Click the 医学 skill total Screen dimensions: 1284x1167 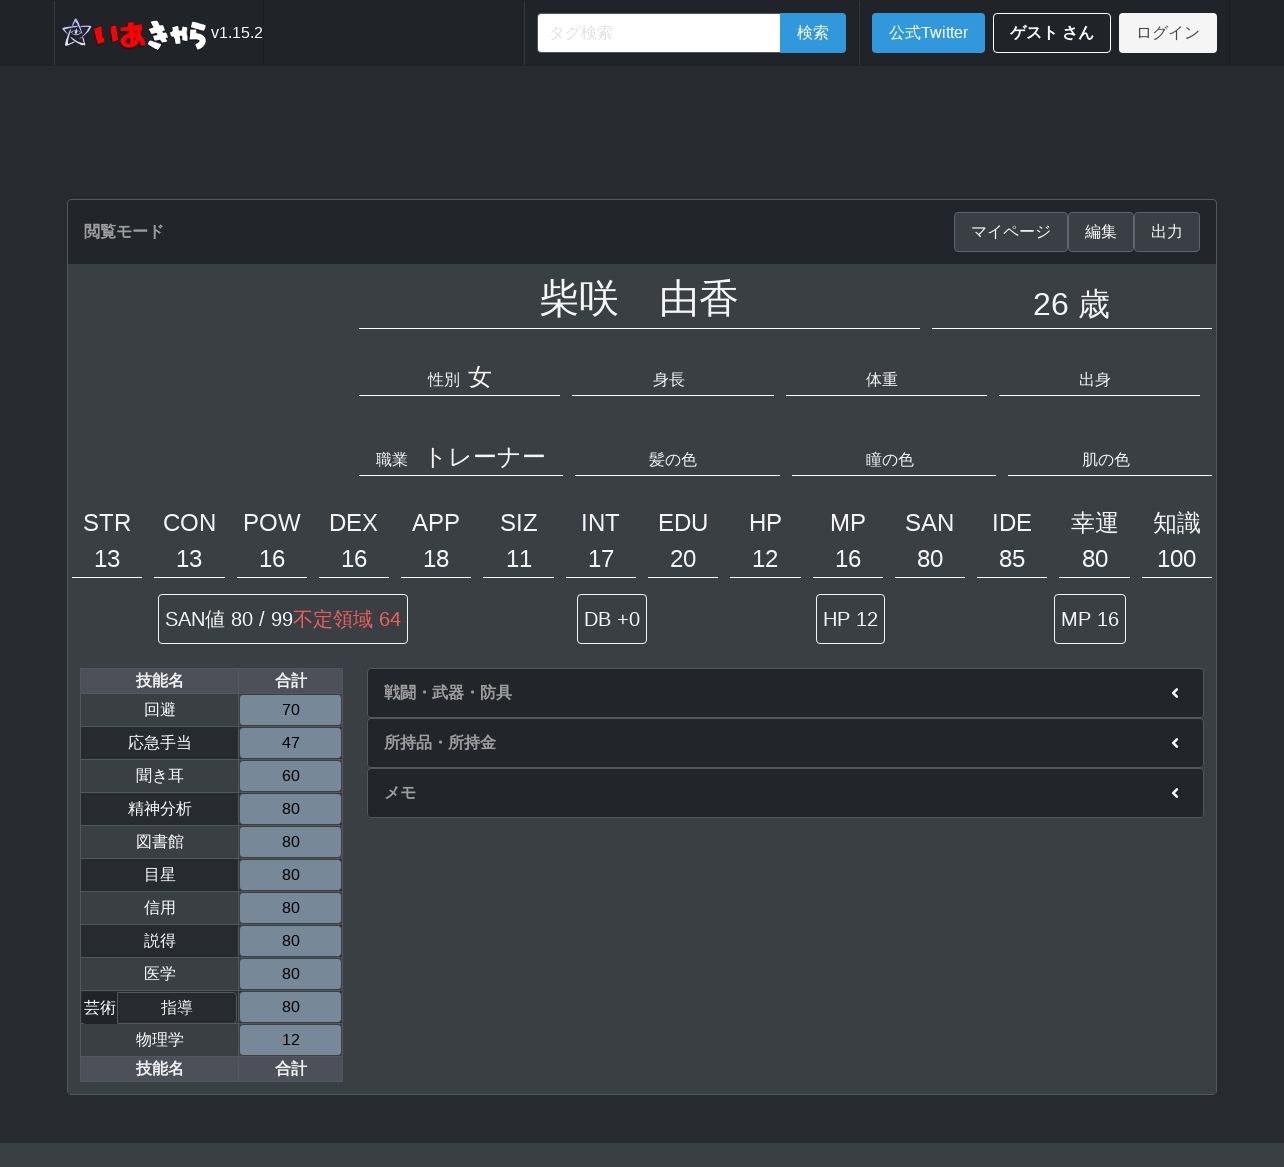click(x=291, y=974)
